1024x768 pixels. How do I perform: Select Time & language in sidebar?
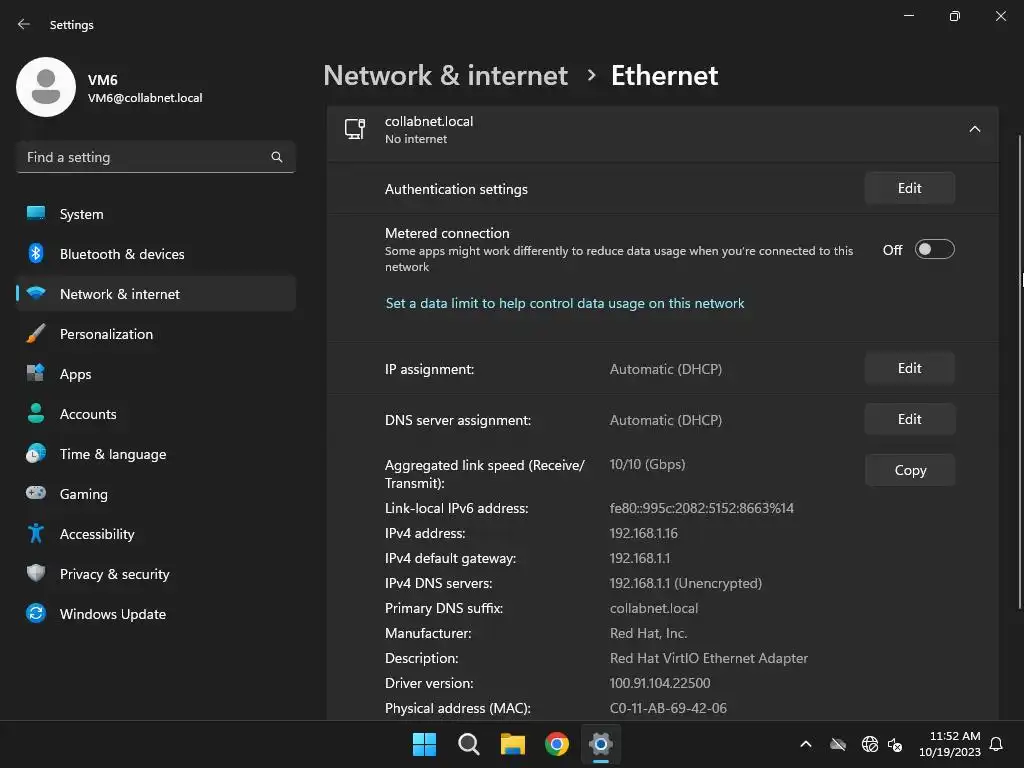[112, 454]
